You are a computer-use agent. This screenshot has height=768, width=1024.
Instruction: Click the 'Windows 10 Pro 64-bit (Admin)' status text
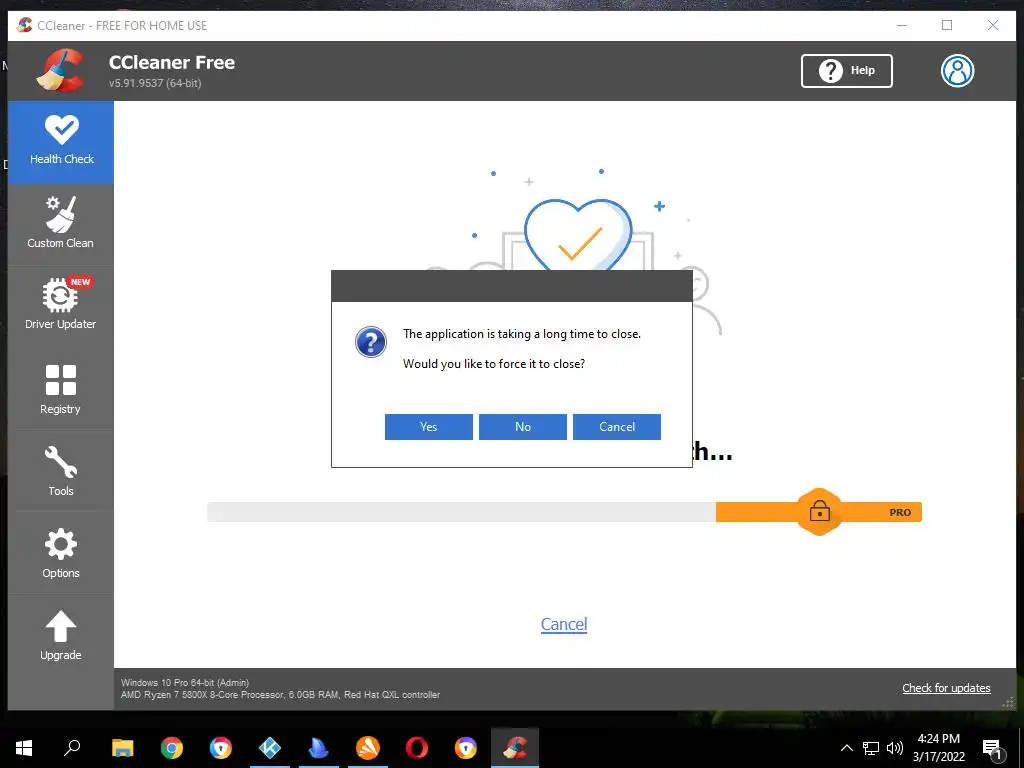pos(185,682)
